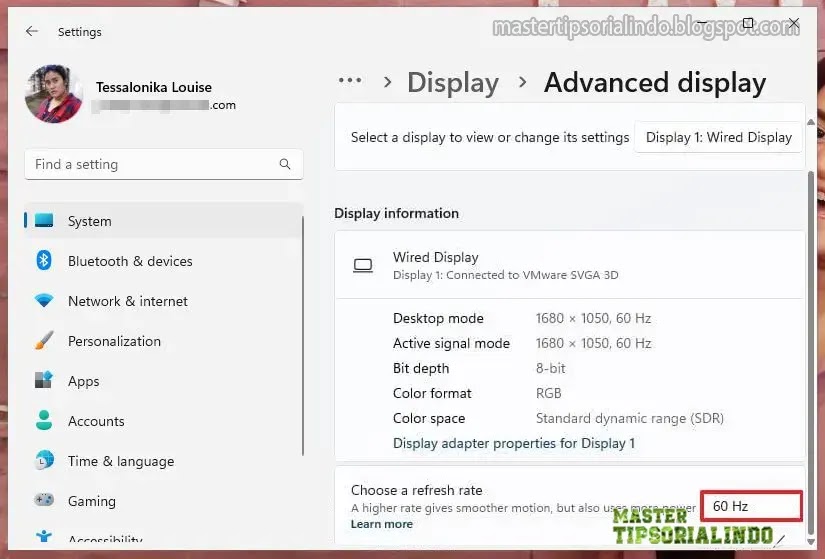Click the Personalization paintbrush icon

point(44,341)
